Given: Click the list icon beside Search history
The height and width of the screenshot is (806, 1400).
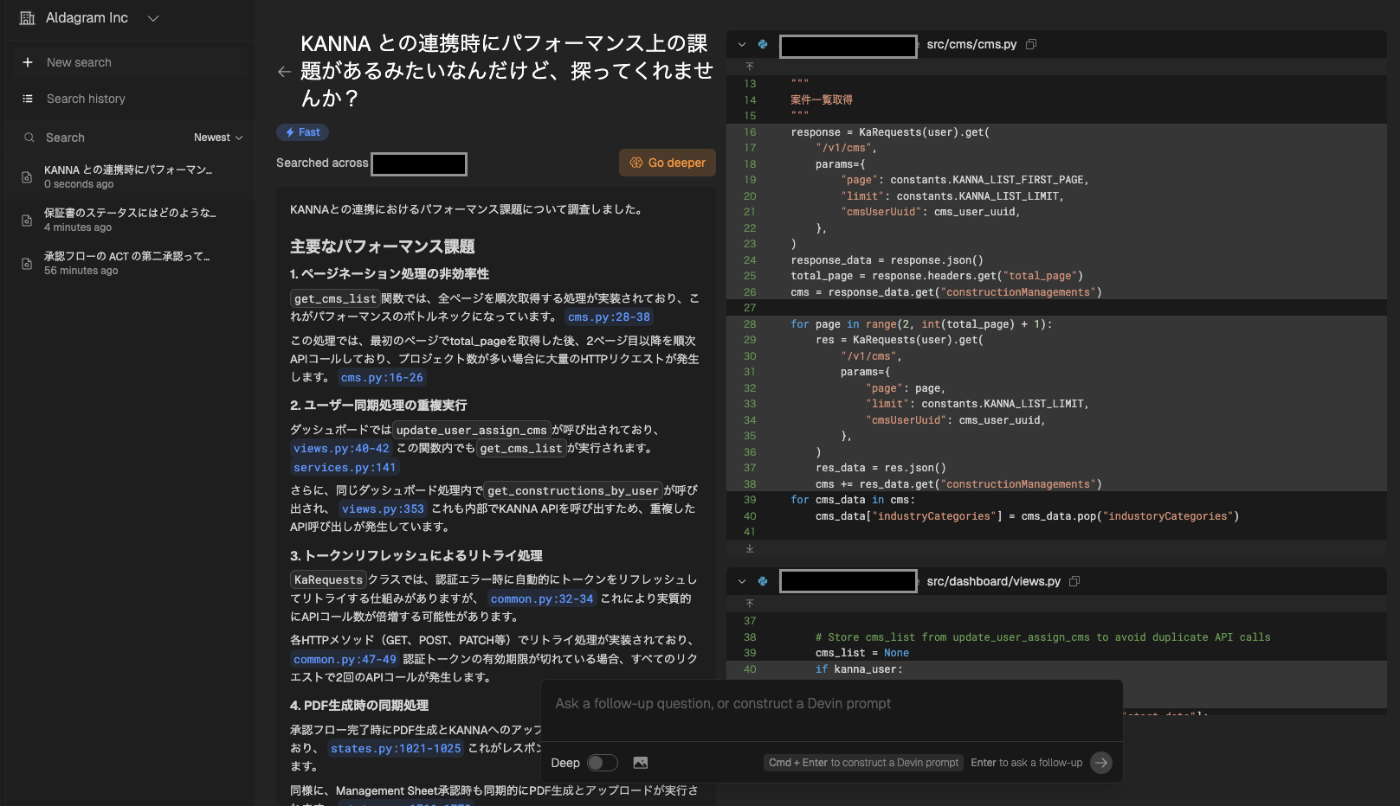Looking at the screenshot, I should coord(27,98).
